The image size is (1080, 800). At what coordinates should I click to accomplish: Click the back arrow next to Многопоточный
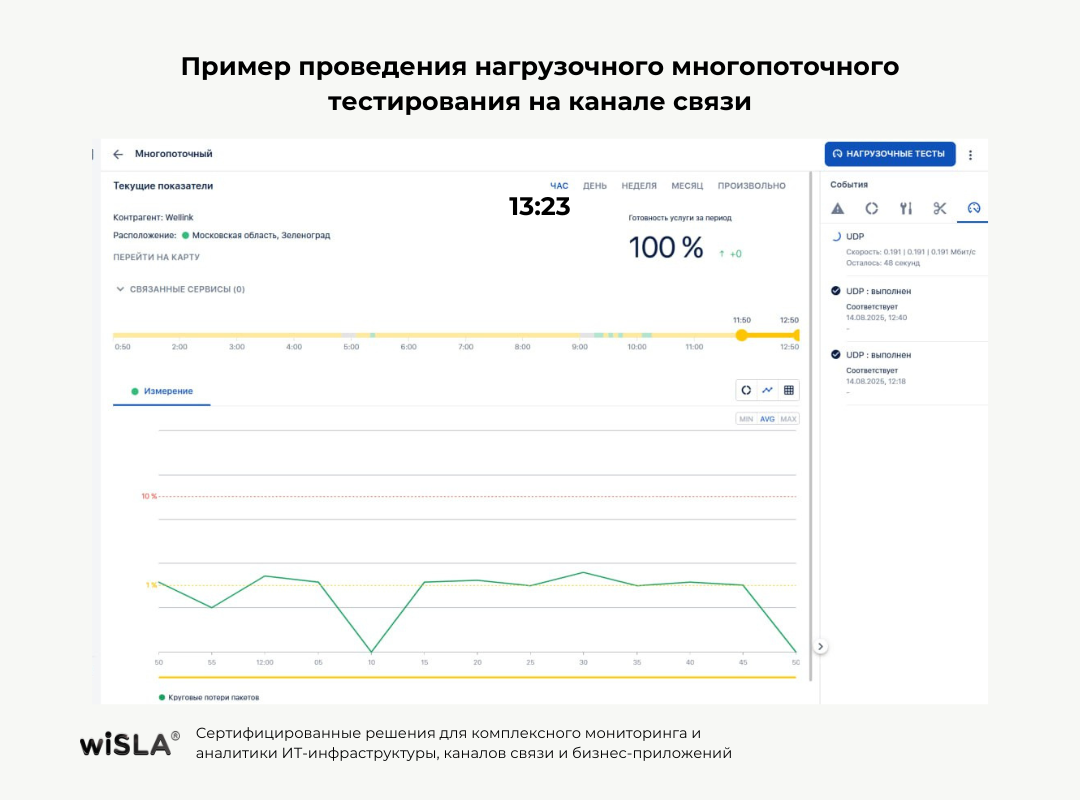118,154
